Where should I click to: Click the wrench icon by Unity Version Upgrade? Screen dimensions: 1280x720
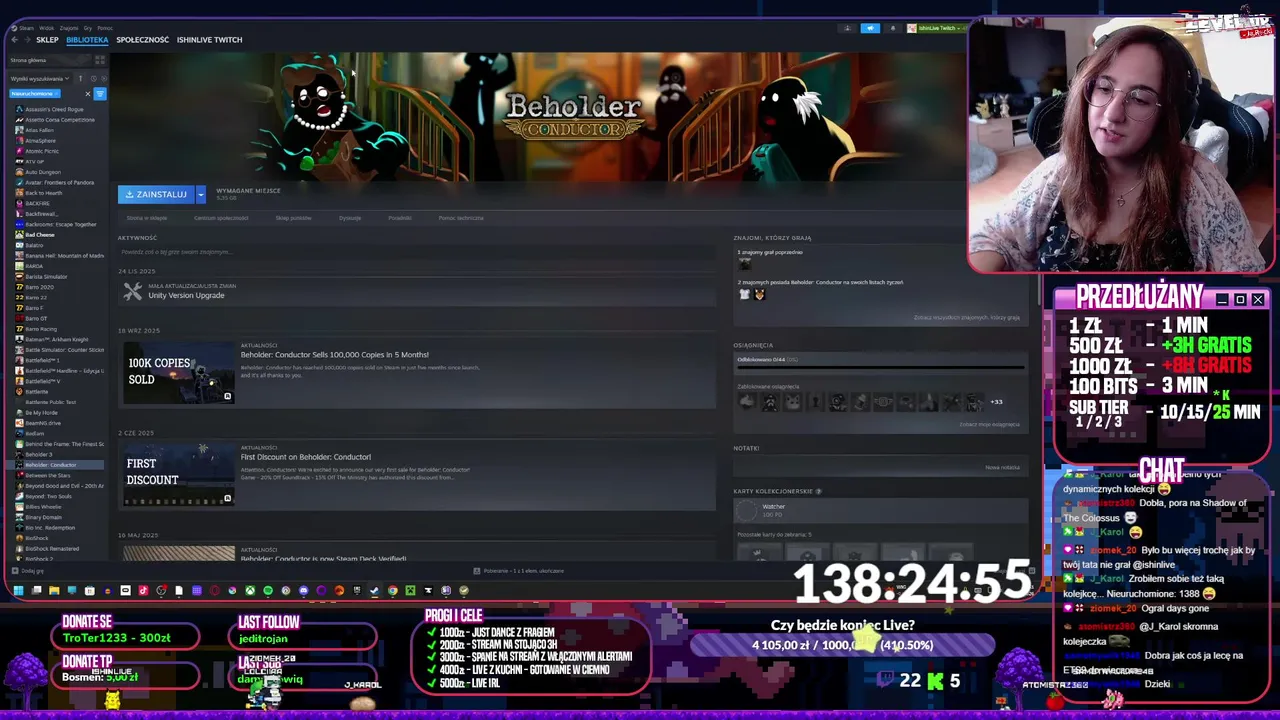point(133,291)
